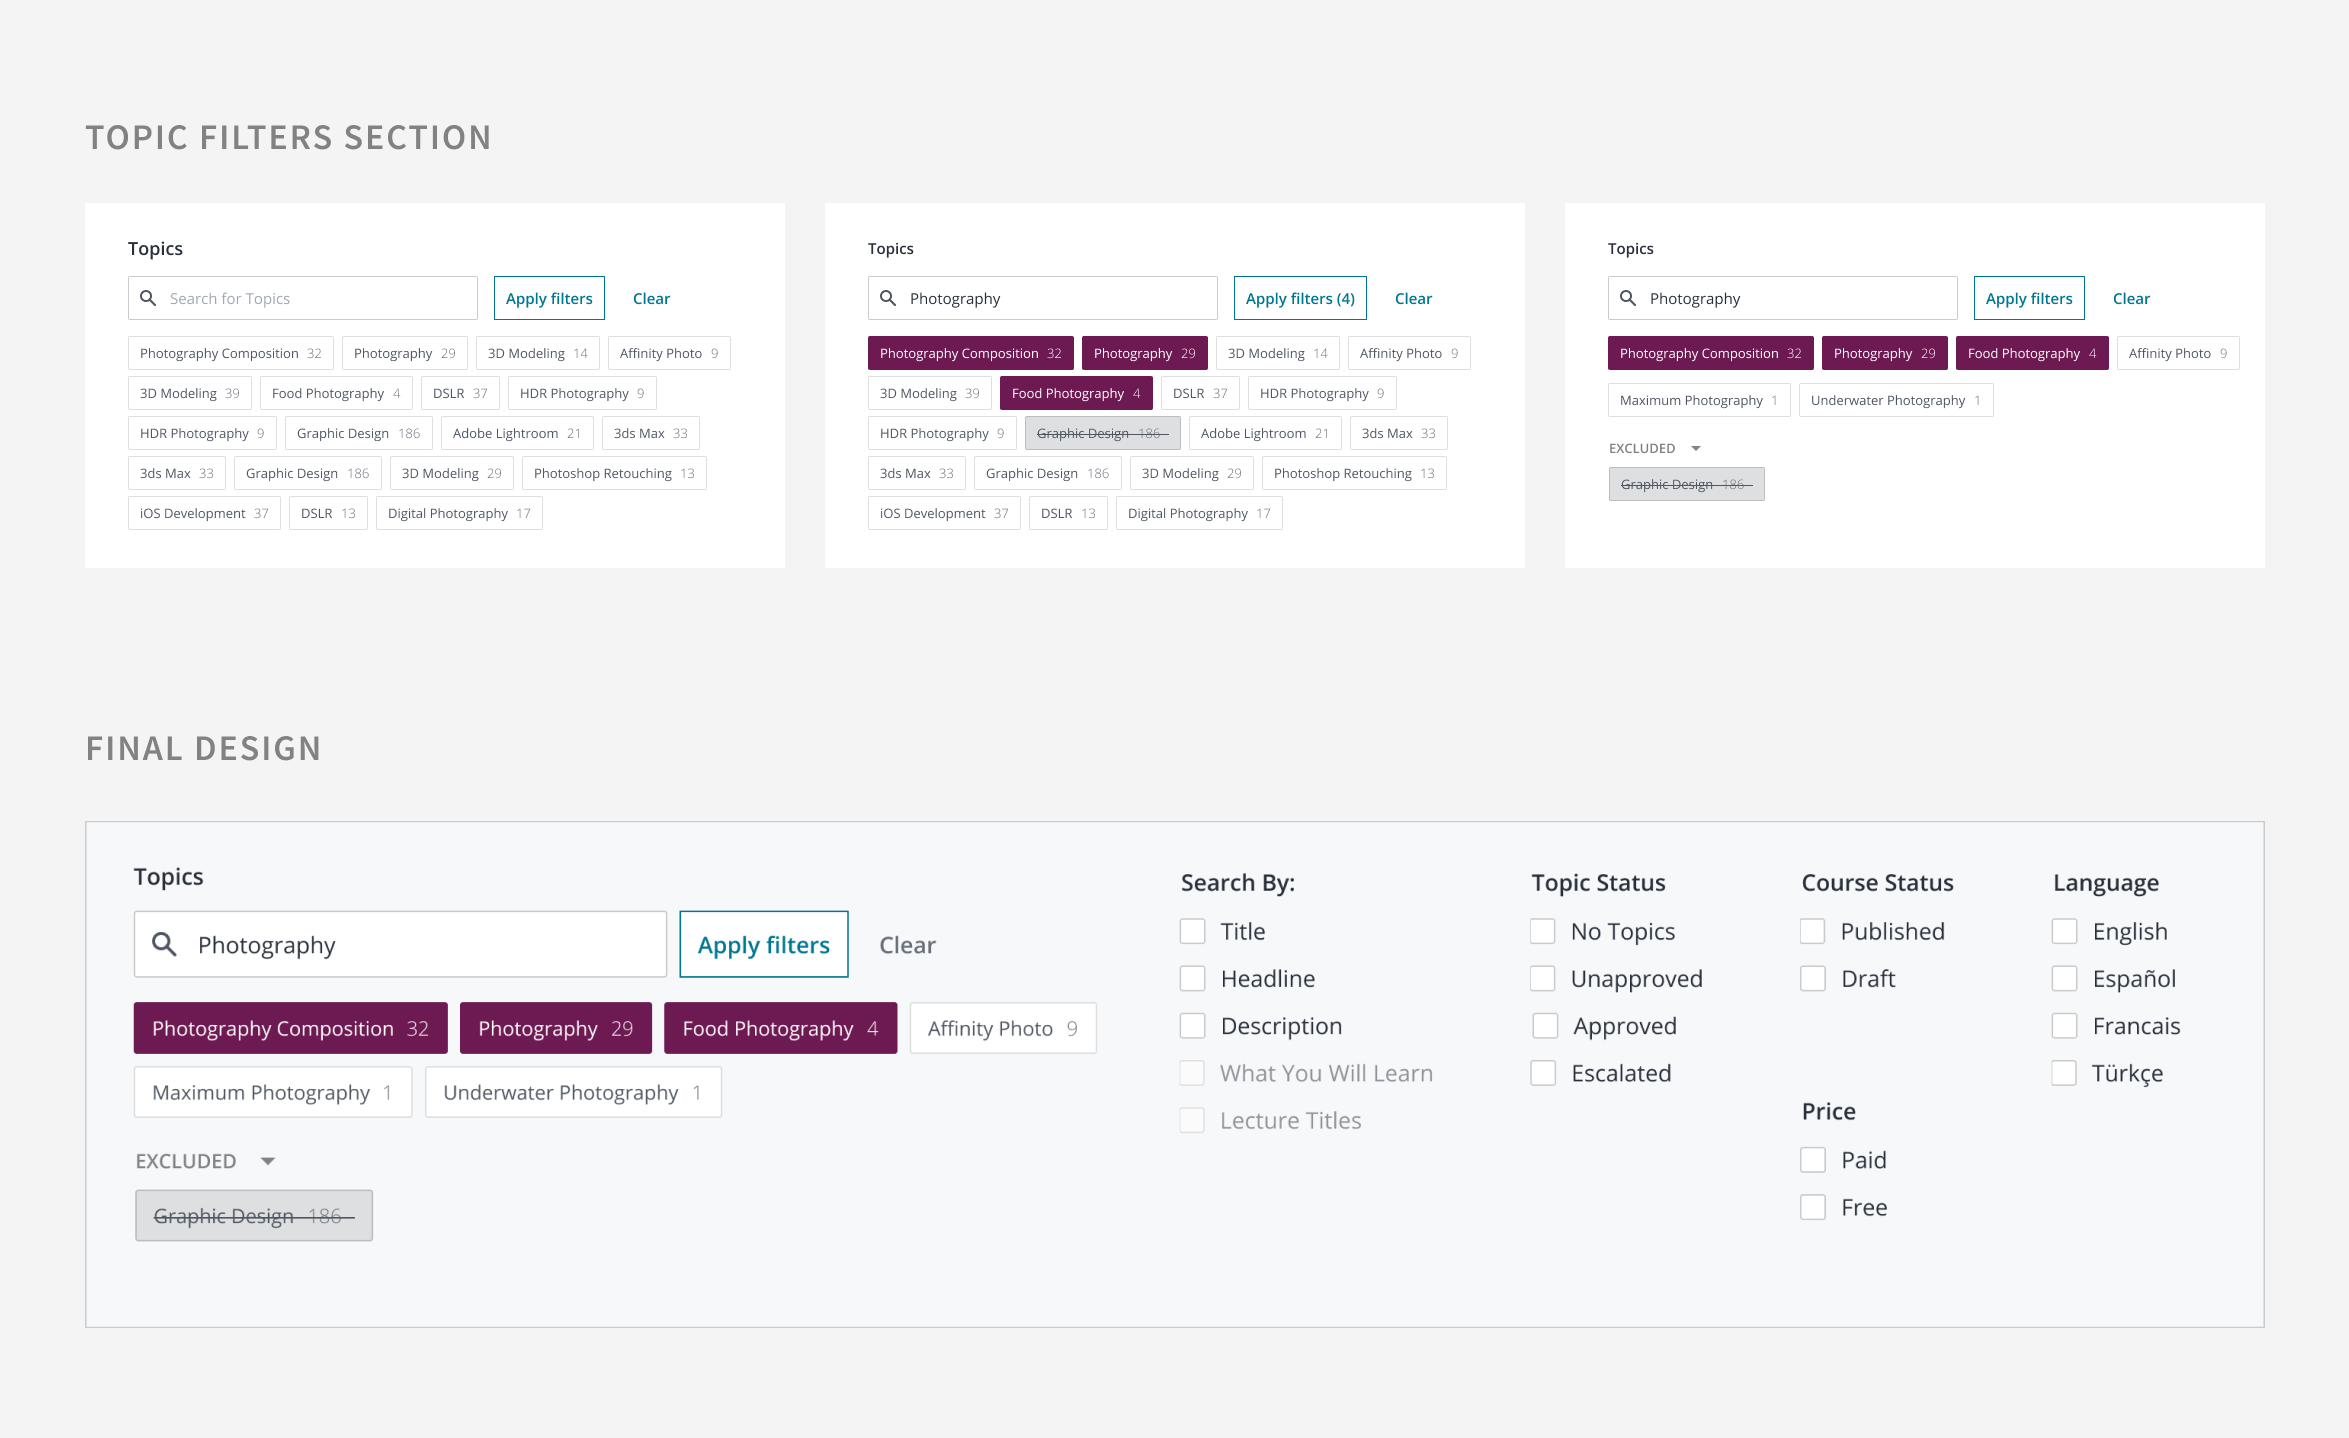This screenshot has width=2349, height=1438.
Task: Deselect Photography Composition 32 in Final Design
Action: coord(290,1028)
